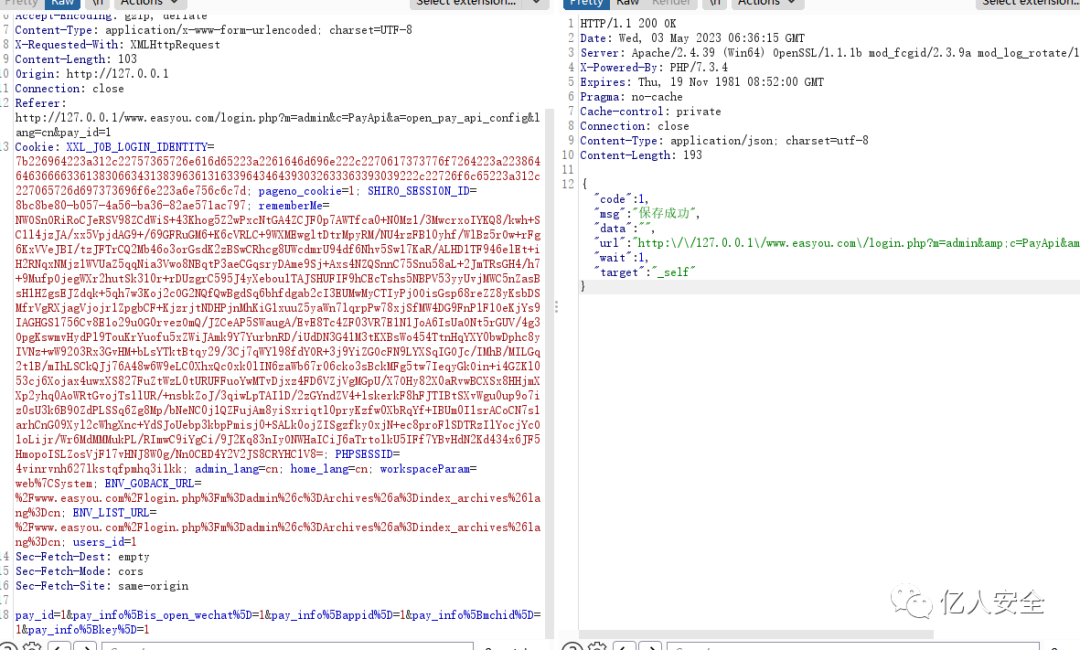Click workspaceParam cookie name
This screenshot has height=650, width=1080.
coord(424,469)
